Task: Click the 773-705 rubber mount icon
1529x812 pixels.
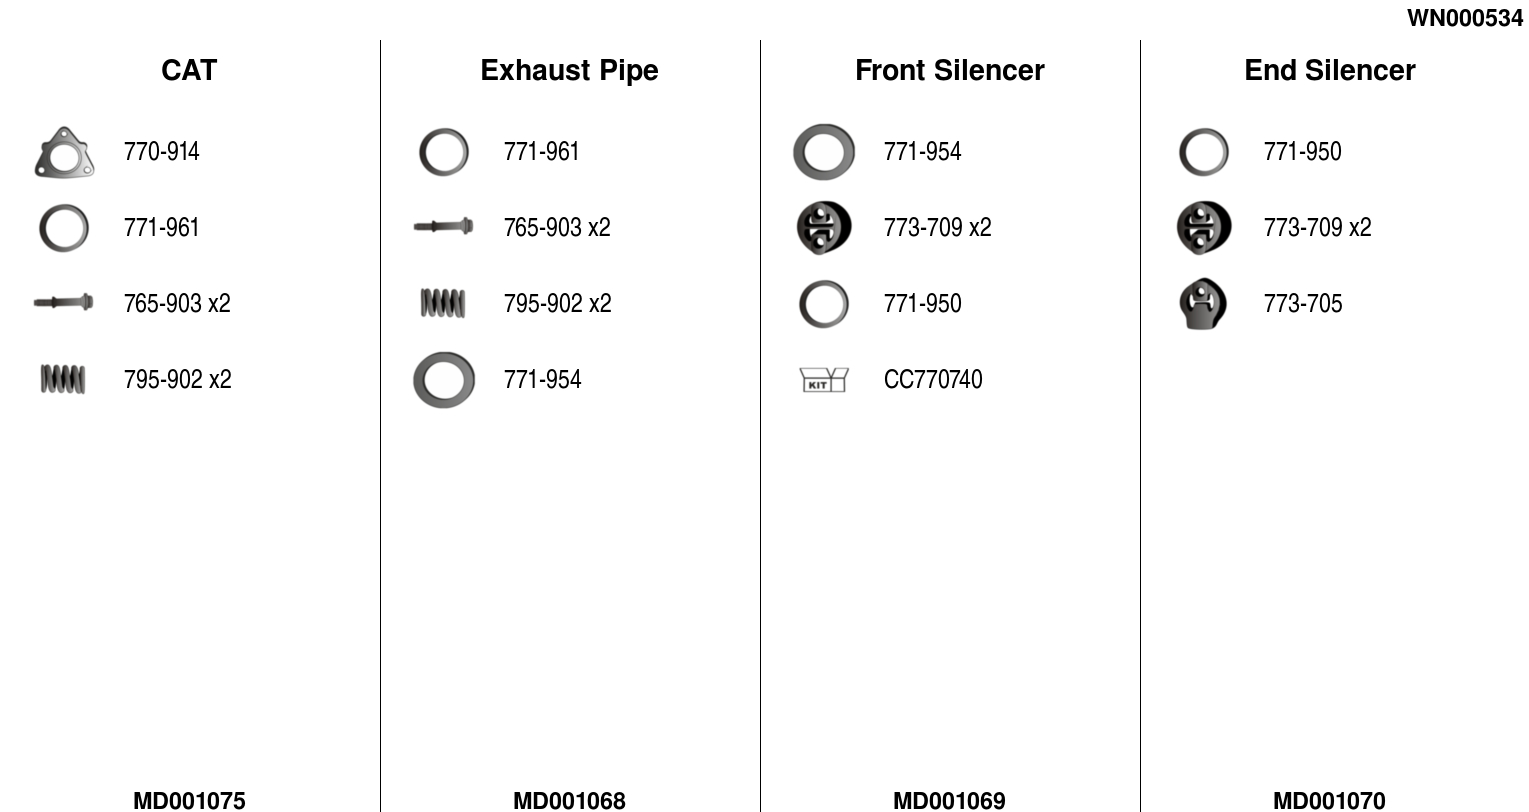Action: pyautogui.click(x=1203, y=304)
